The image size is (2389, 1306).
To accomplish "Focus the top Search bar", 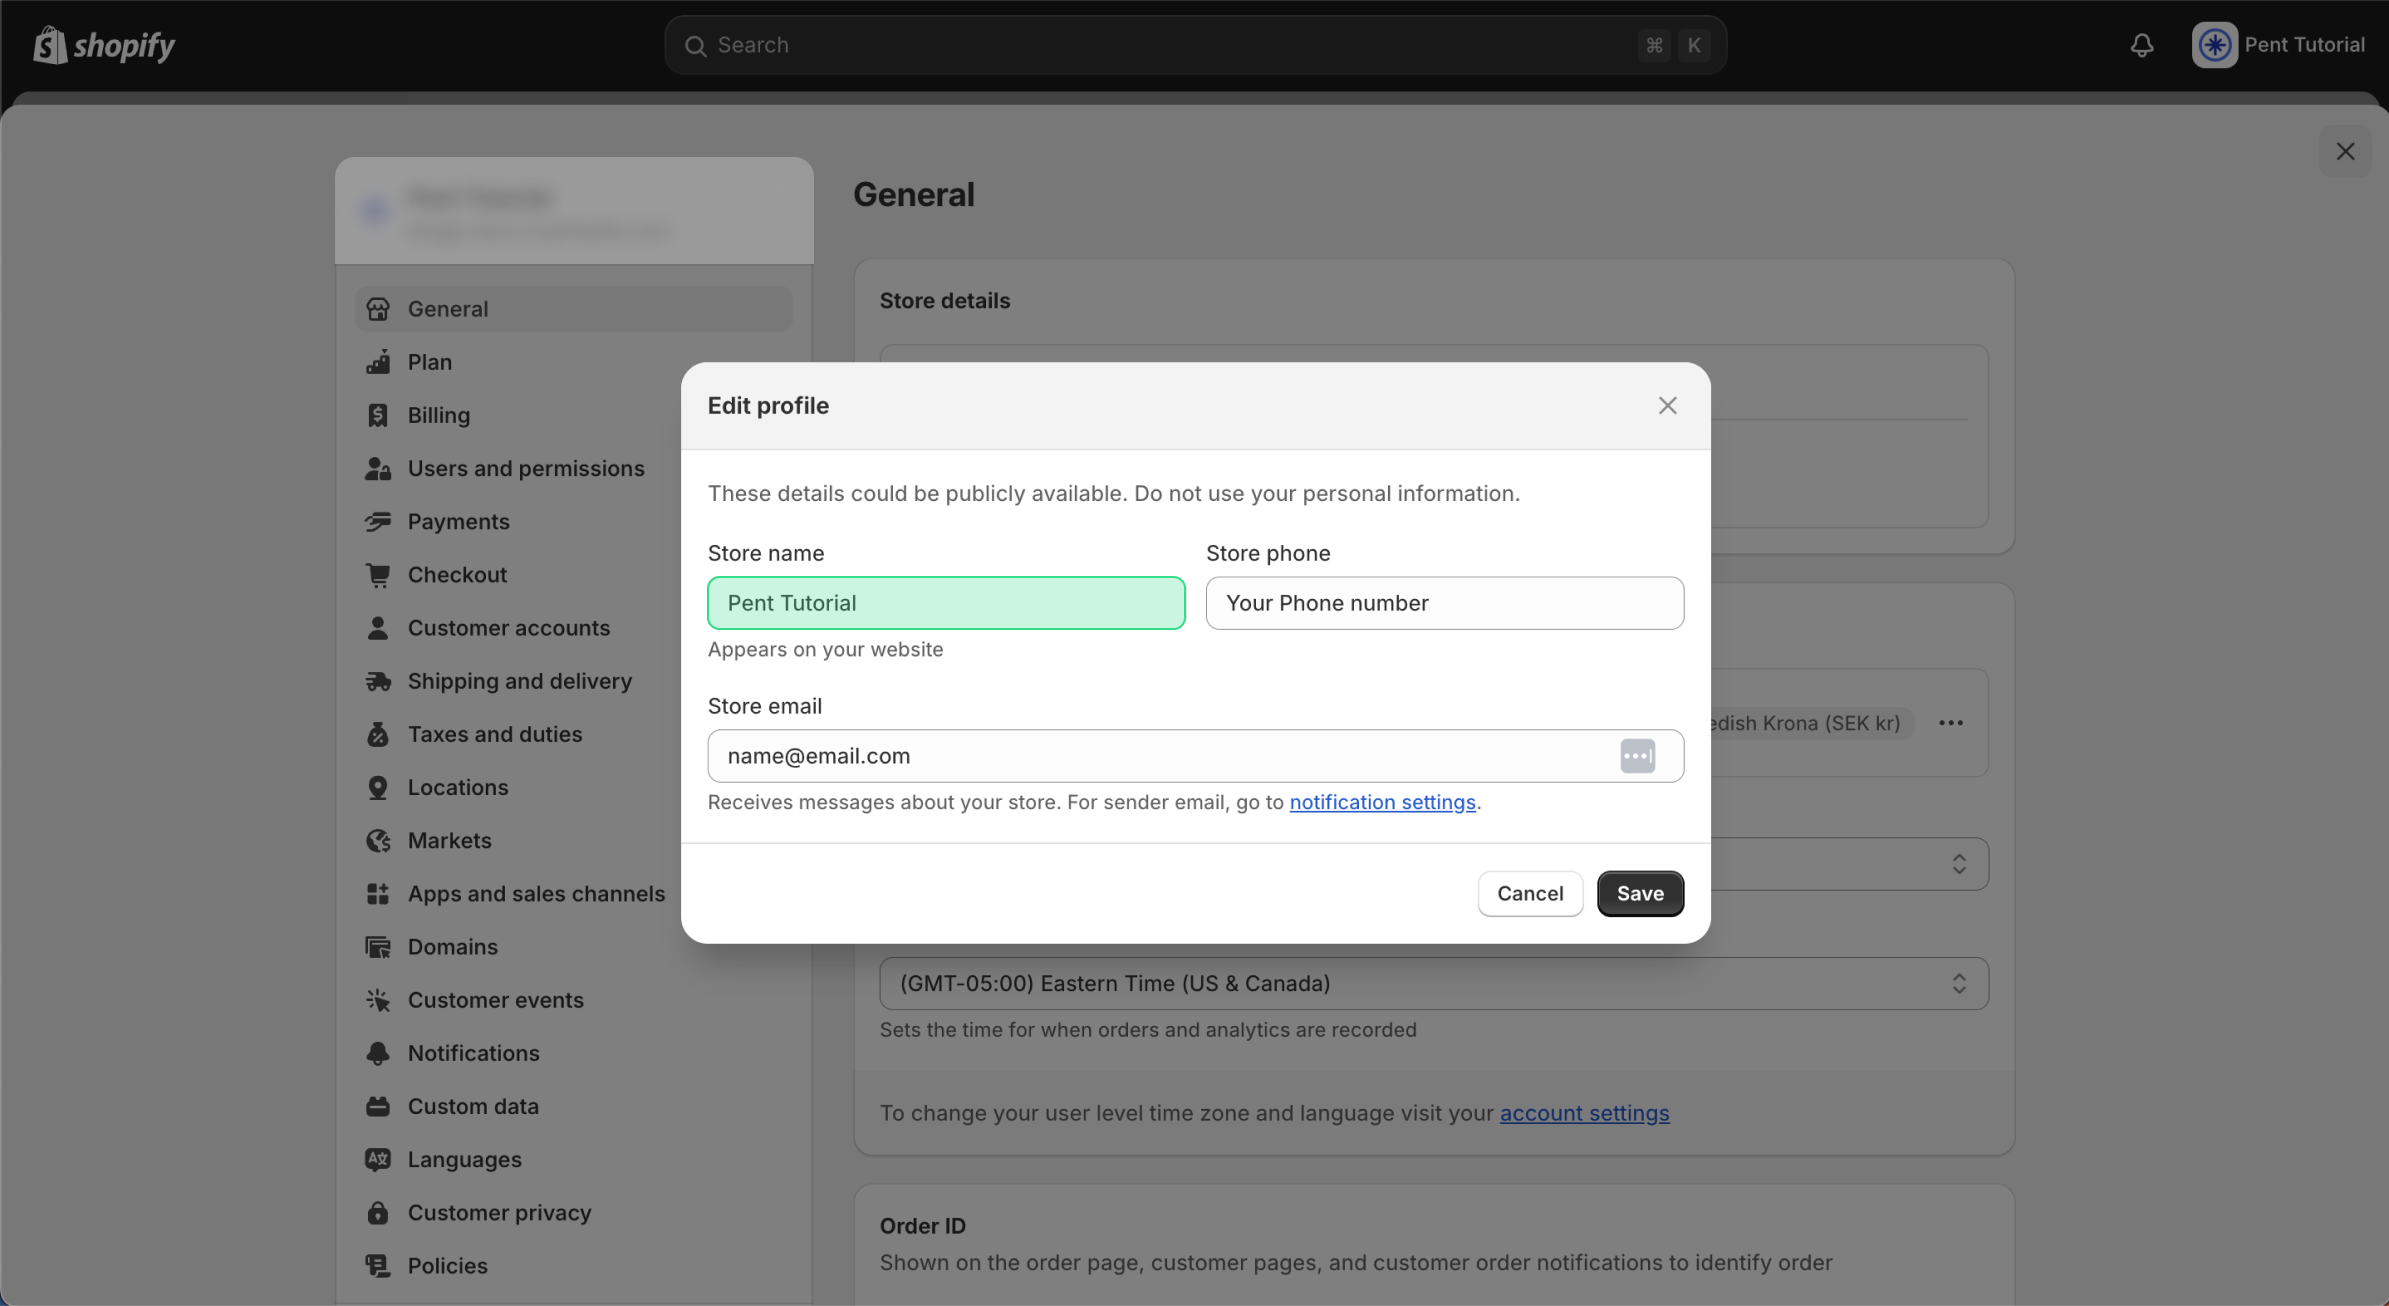I will [1195, 45].
